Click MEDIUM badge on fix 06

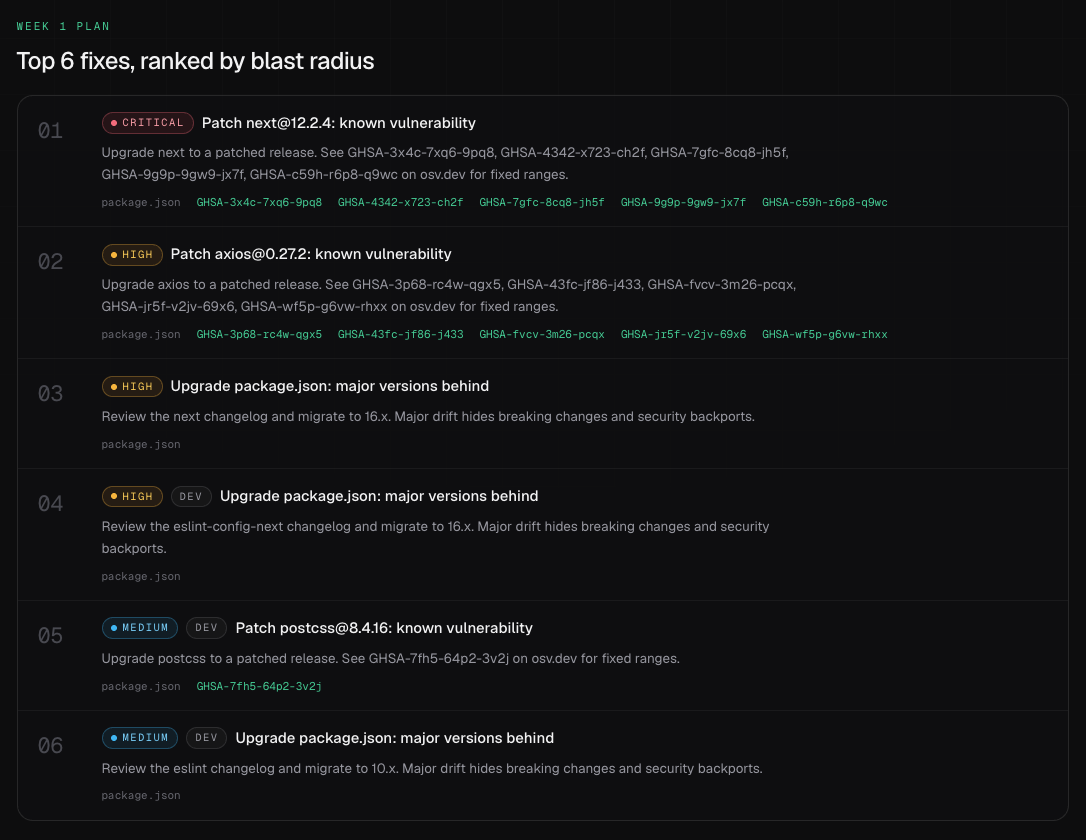coord(140,738)
